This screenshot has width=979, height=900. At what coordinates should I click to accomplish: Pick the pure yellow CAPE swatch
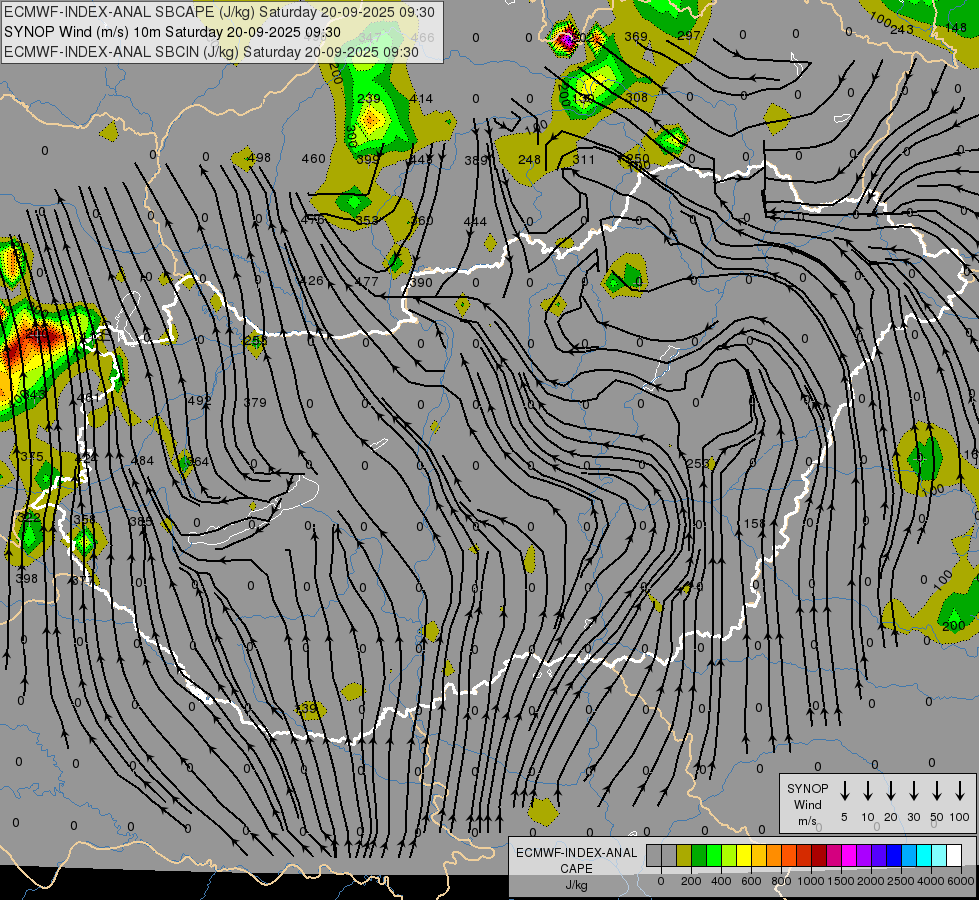pos(744,855)
